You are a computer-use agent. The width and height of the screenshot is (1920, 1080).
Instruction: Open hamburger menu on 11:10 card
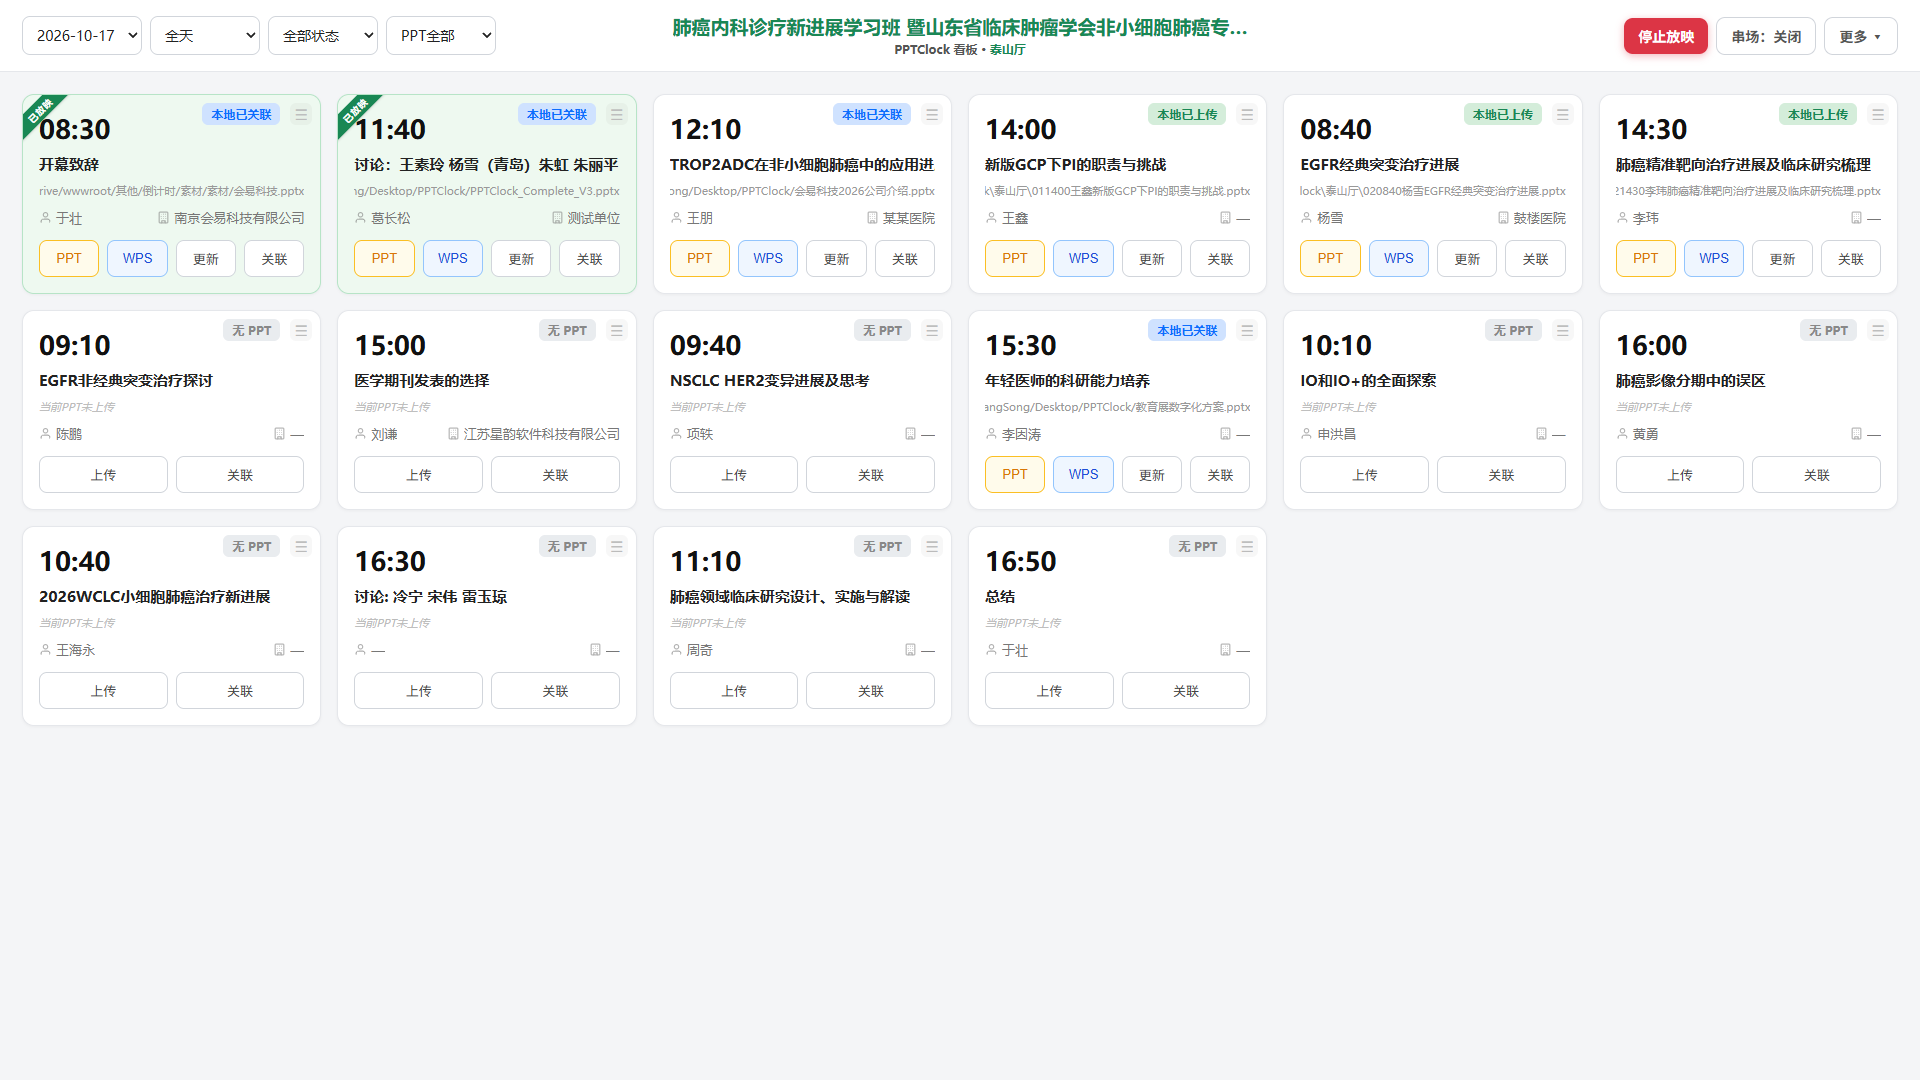[932, 547]
